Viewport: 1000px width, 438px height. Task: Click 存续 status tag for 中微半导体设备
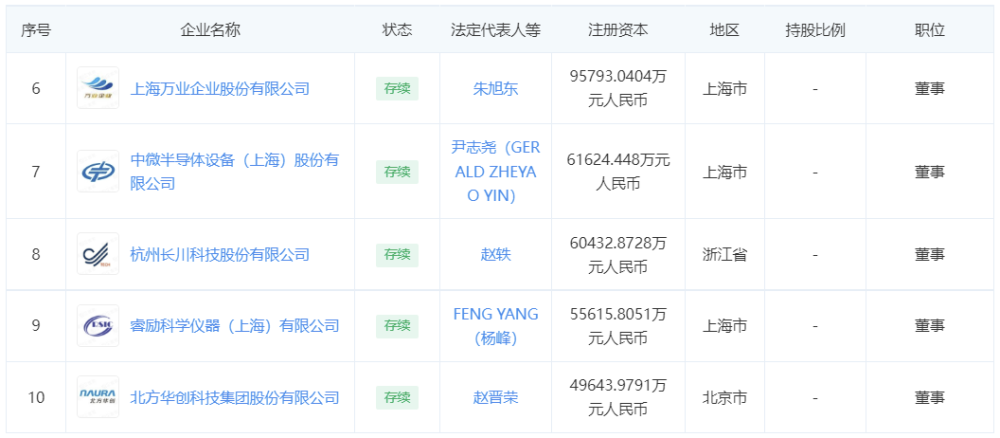(x=397, y=172)
